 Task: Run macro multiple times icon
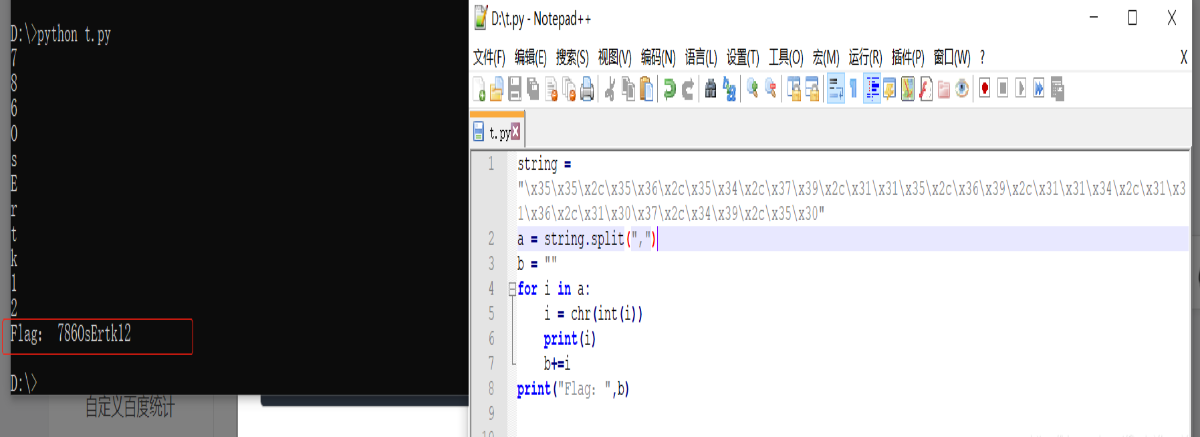coord(1039,89)
